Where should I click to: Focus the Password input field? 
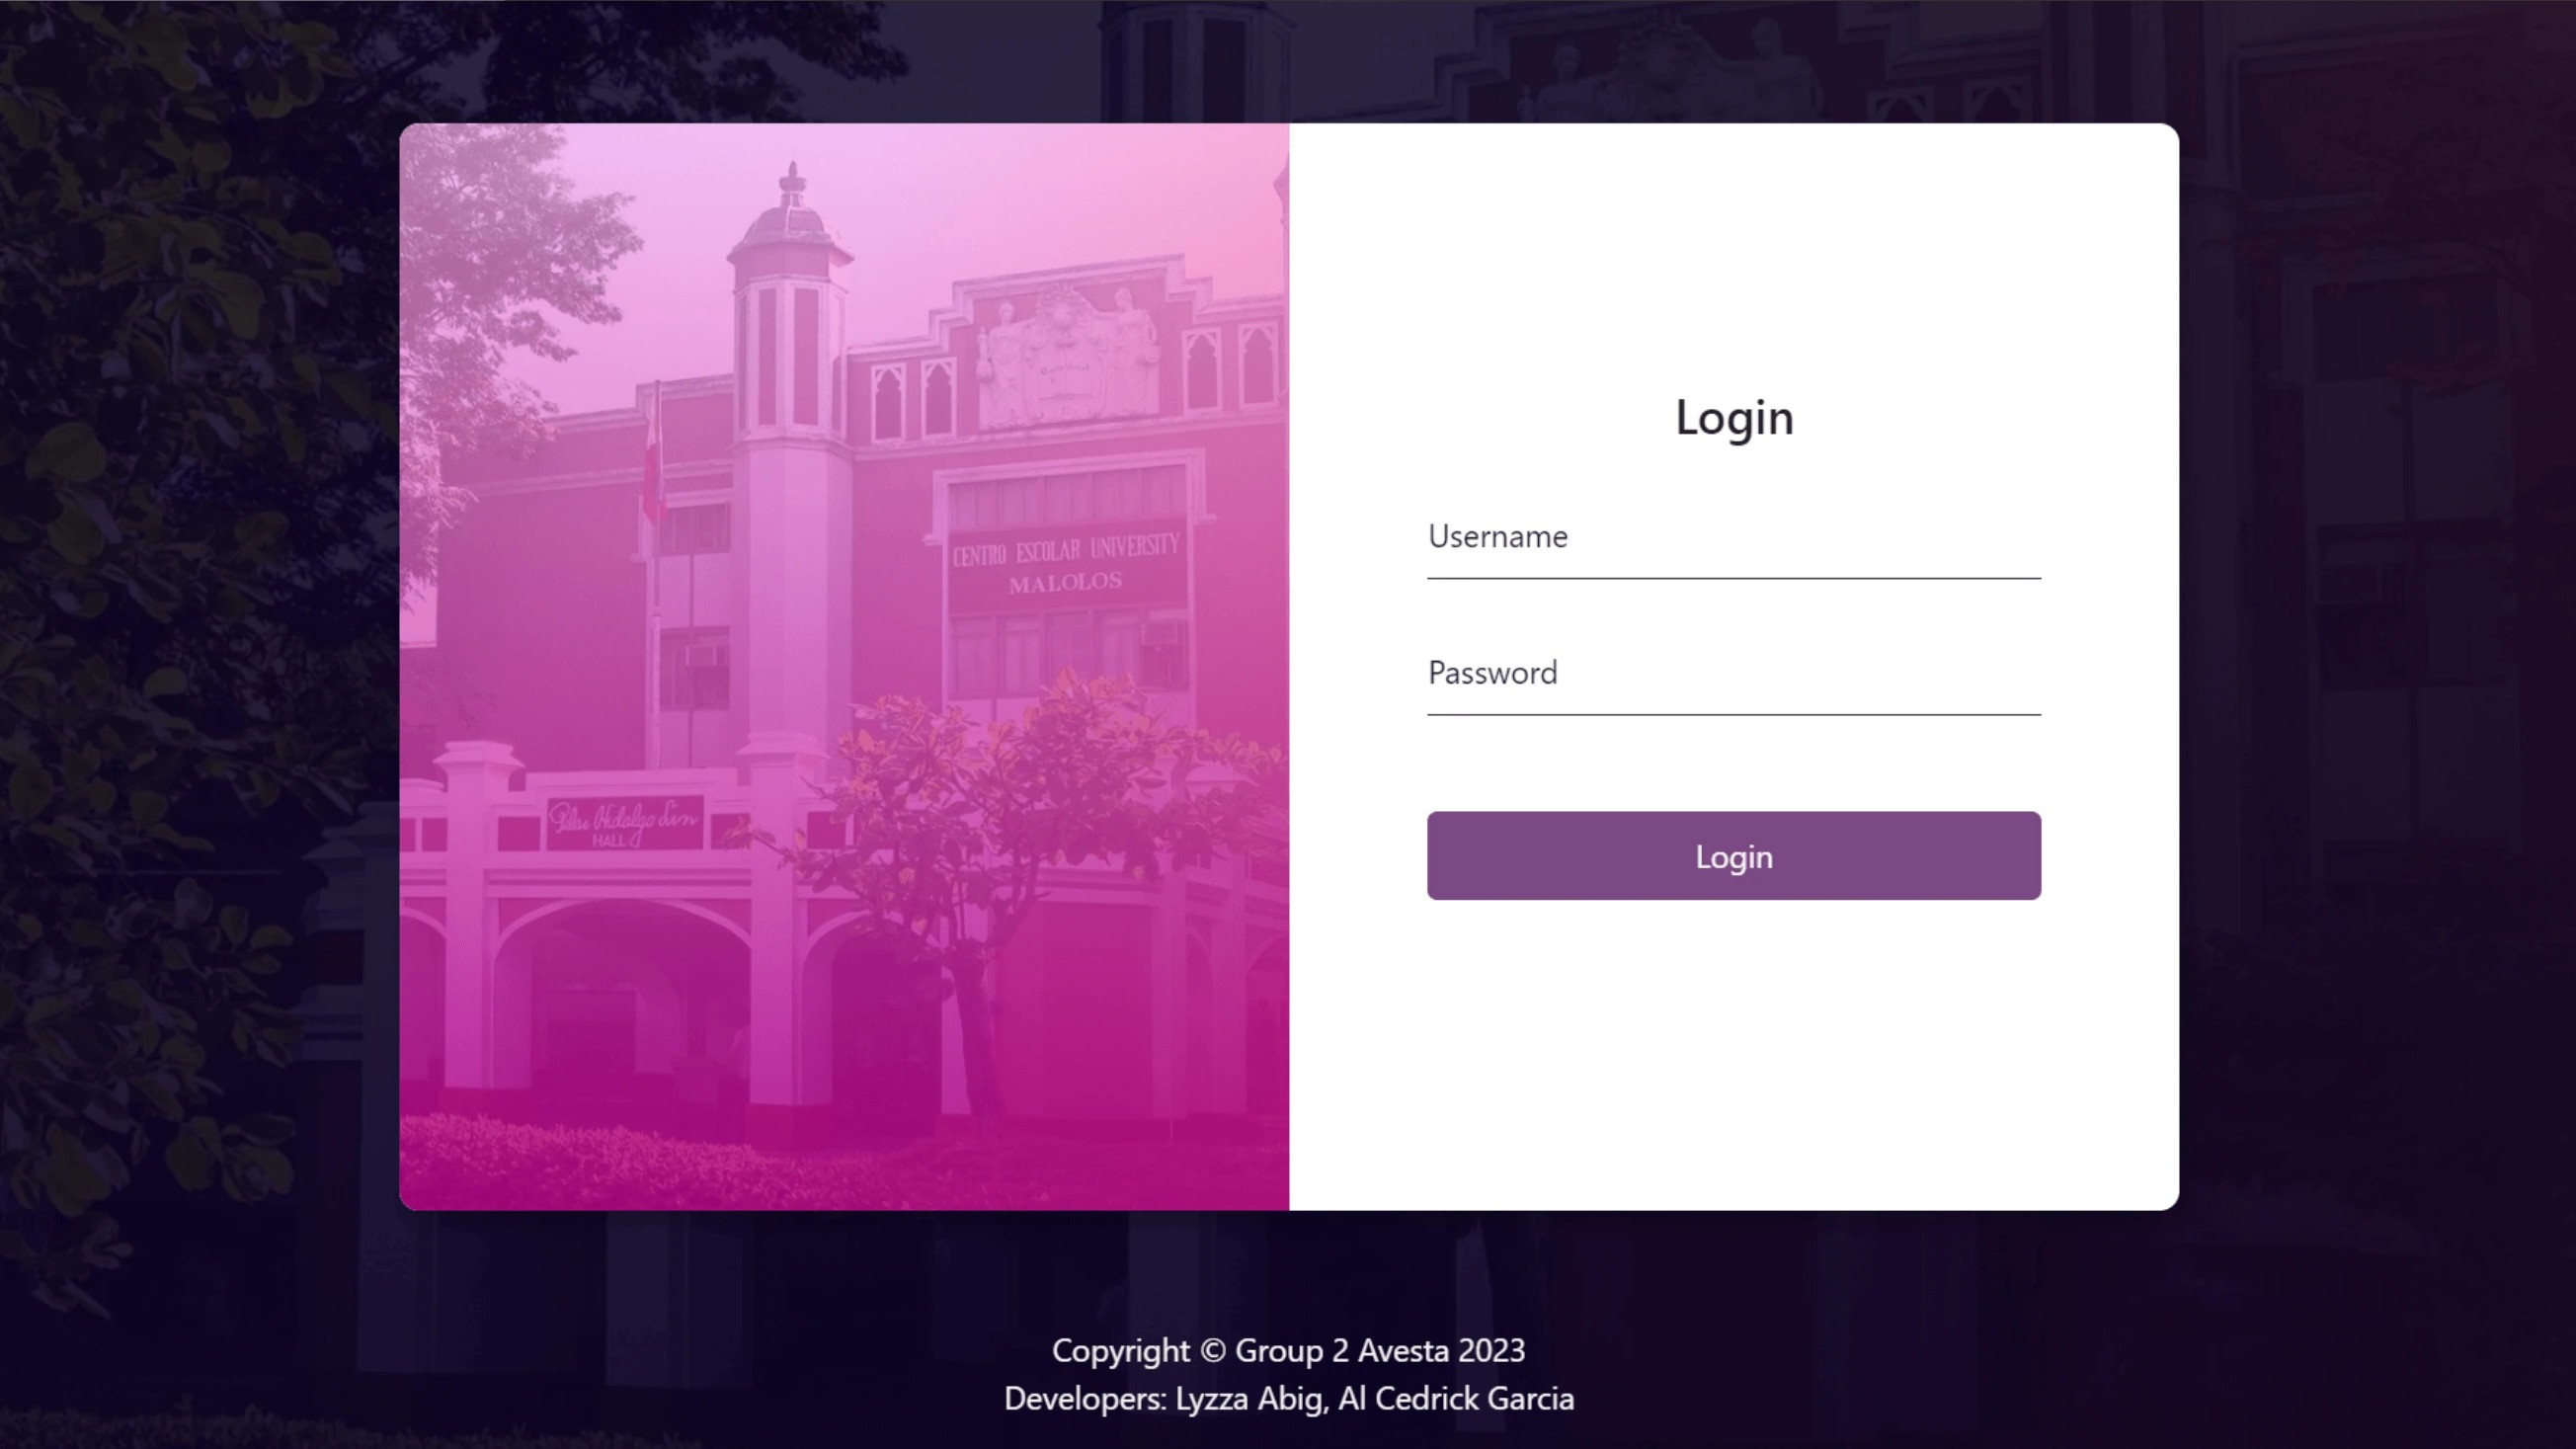(x=1733, y=674)
